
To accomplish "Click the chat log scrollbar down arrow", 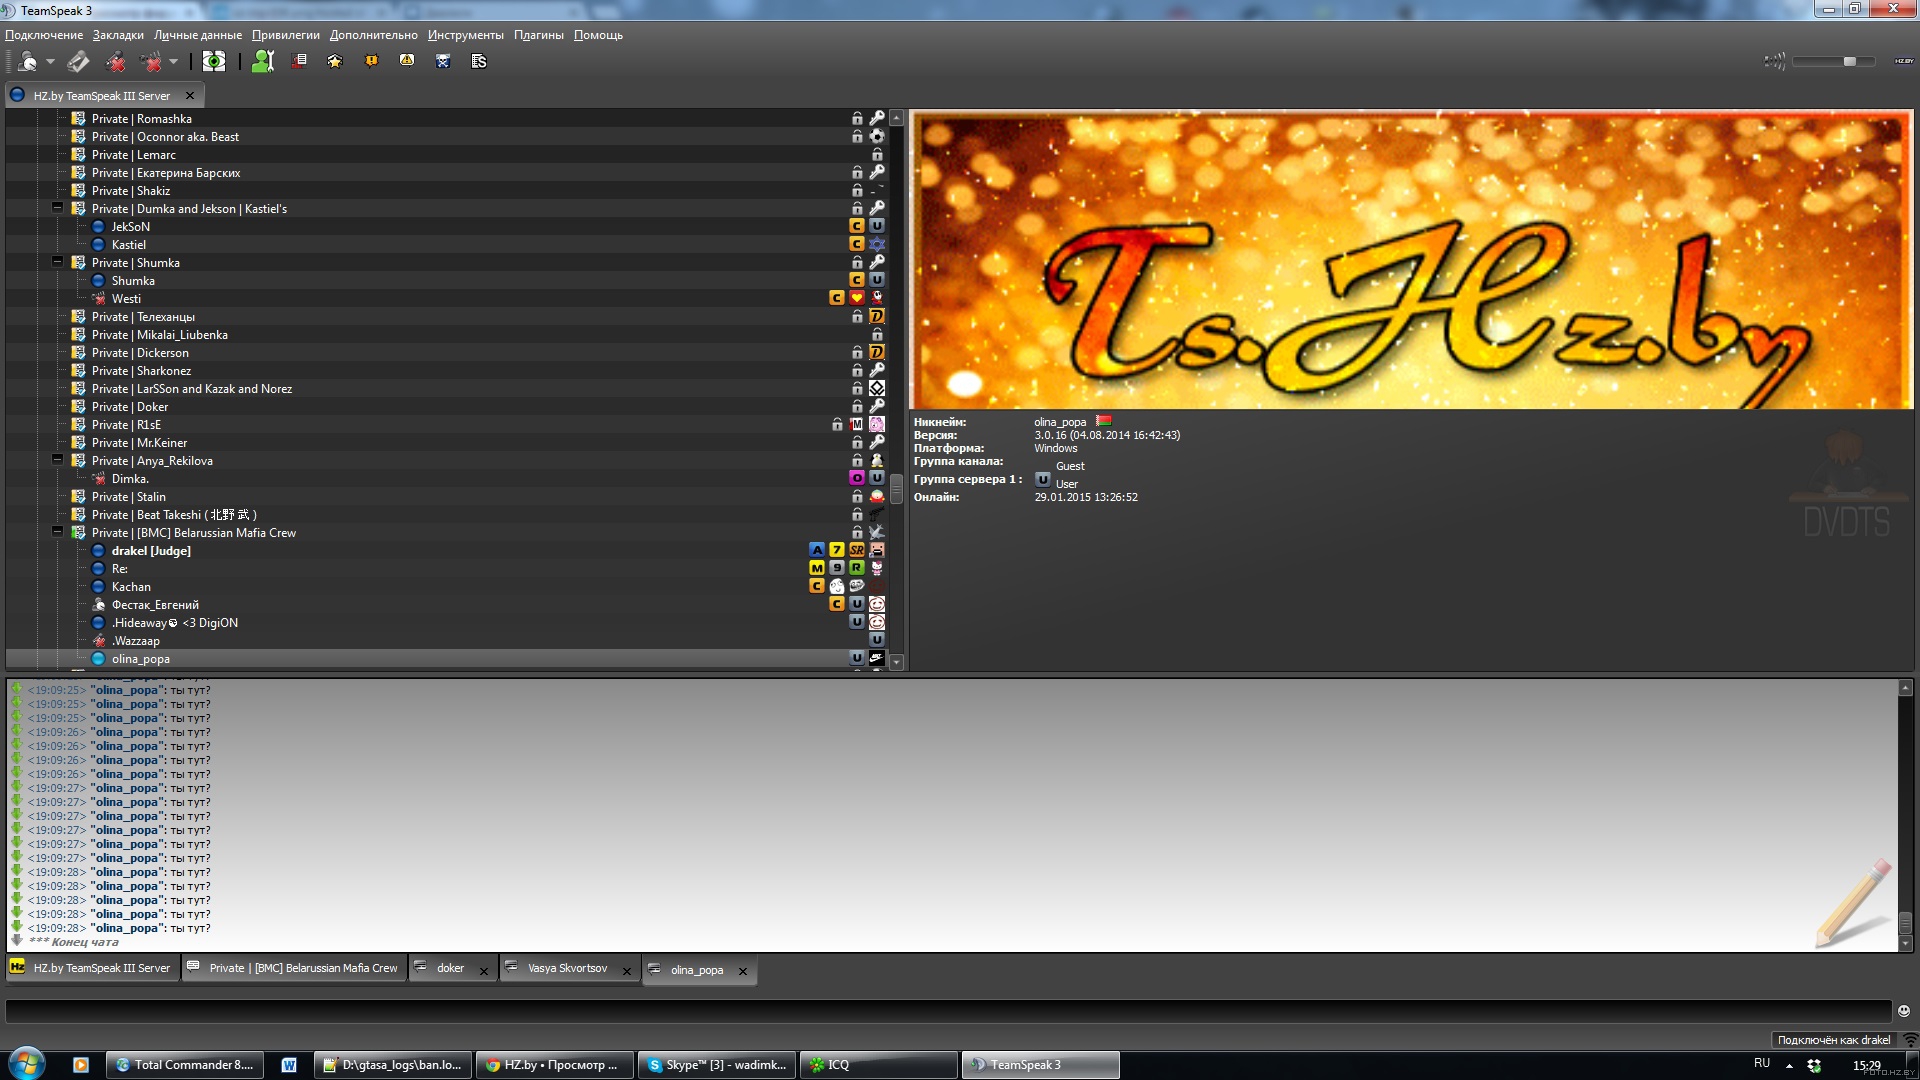I will tap(1905, 944).
